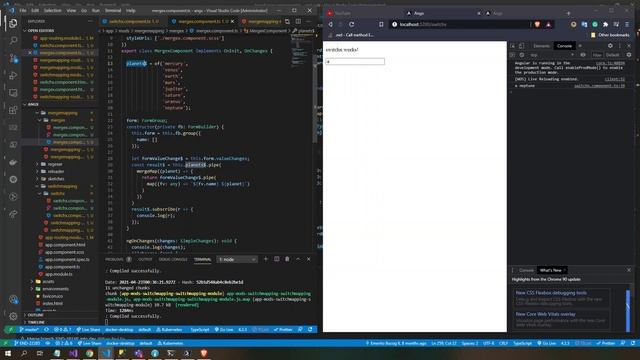Open the Selection menu in VS Code

coord(53,11)
